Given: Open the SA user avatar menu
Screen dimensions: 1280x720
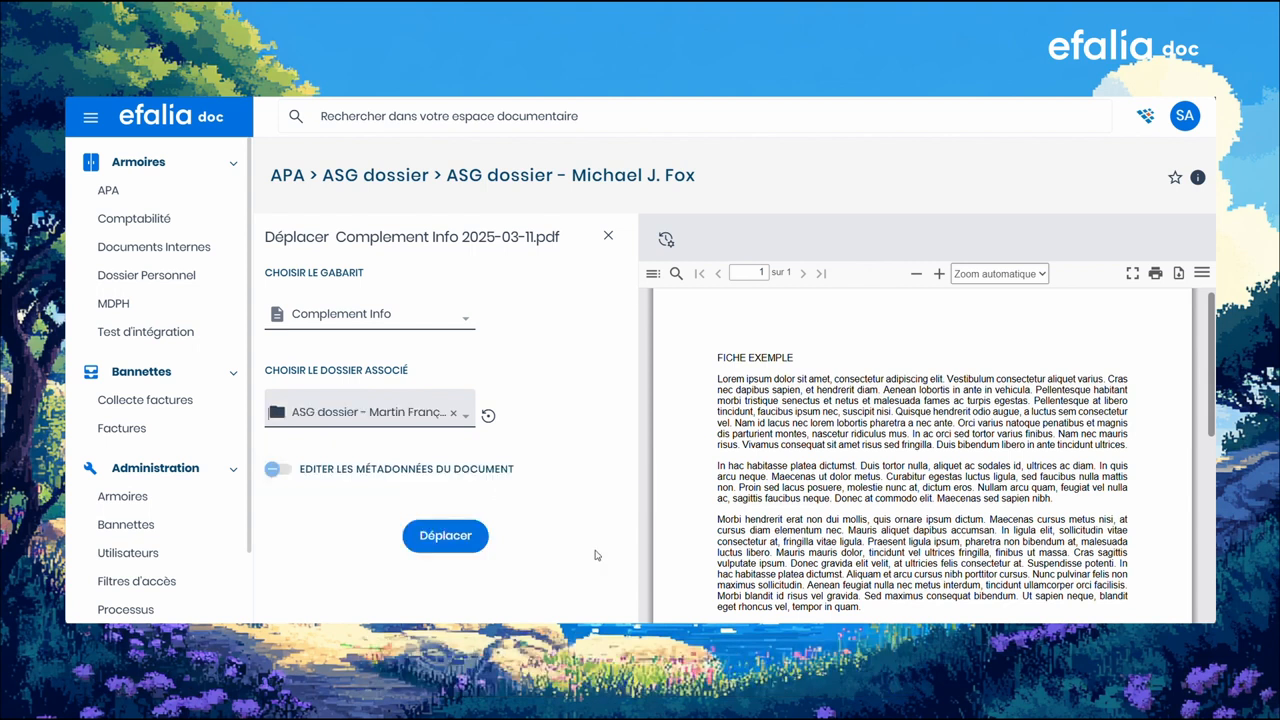Looking at the screenshot, I should pyautogui.click(x=1185, y=116).
